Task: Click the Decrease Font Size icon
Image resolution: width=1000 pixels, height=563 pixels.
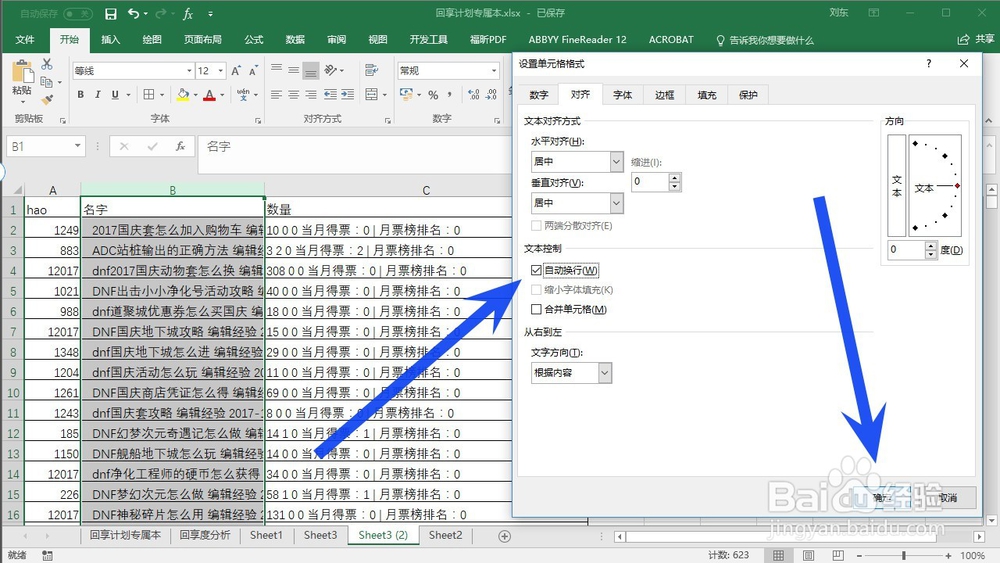Action: [253, 71]
